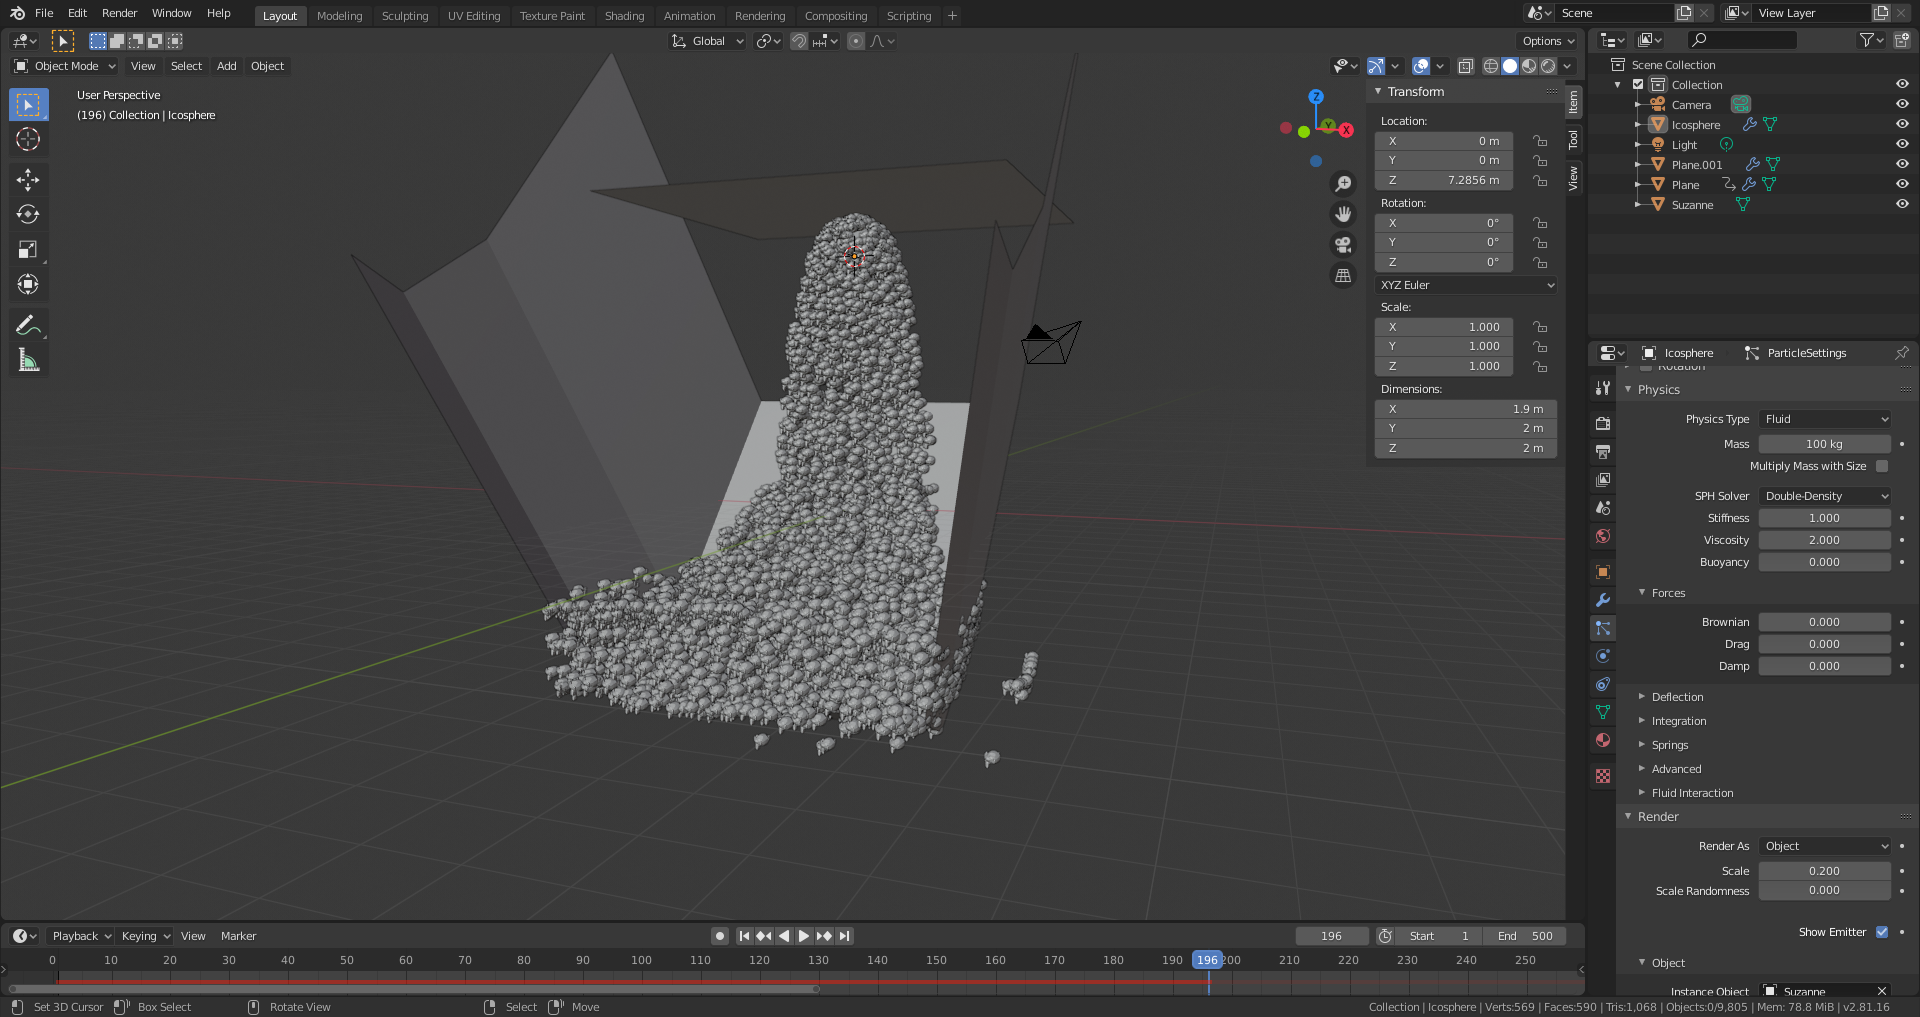Click the current frame field 196
The width and height of the screenshot is (1920, 1017).
pyautogui.click(x=1331, y=936)
